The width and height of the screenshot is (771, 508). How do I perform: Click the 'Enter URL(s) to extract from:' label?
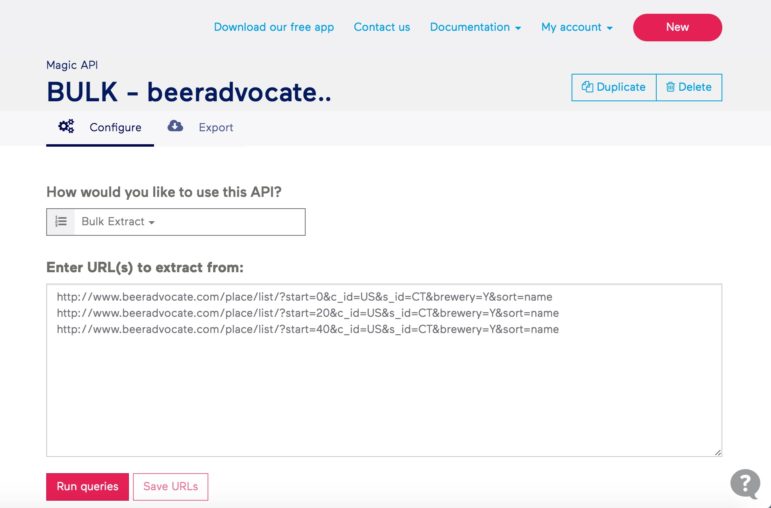click(145, 267)
